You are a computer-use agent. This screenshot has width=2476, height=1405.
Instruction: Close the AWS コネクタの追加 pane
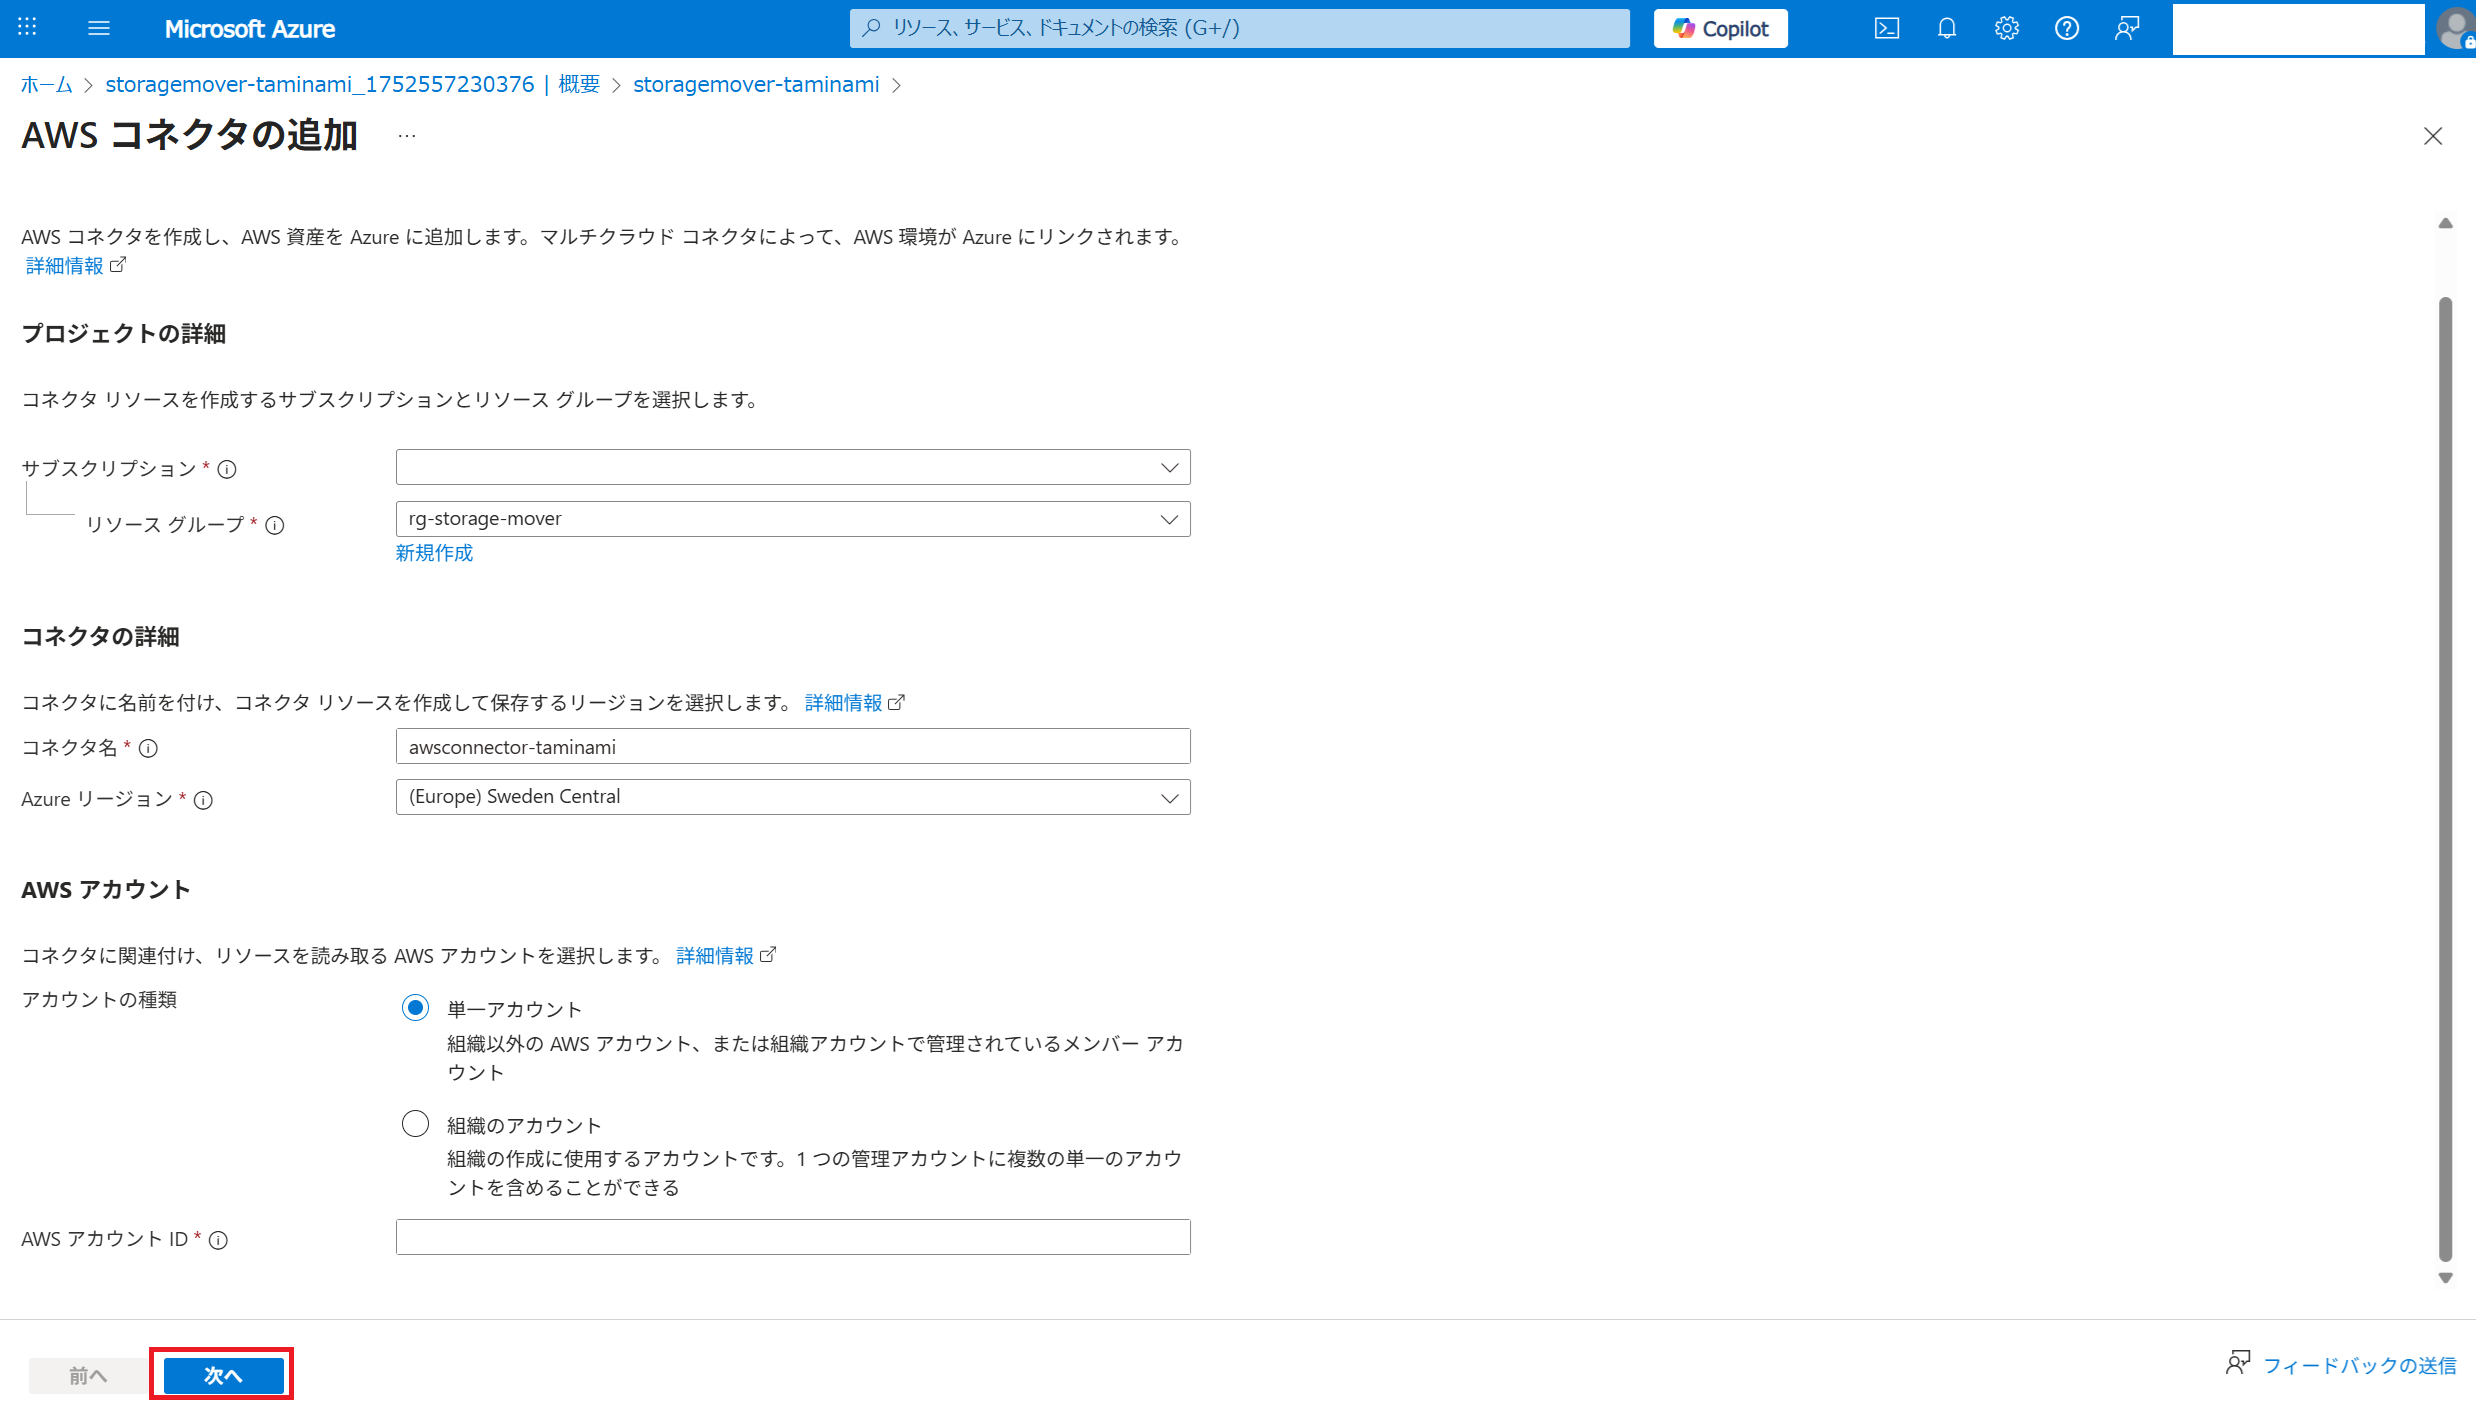click(2433, 136)
